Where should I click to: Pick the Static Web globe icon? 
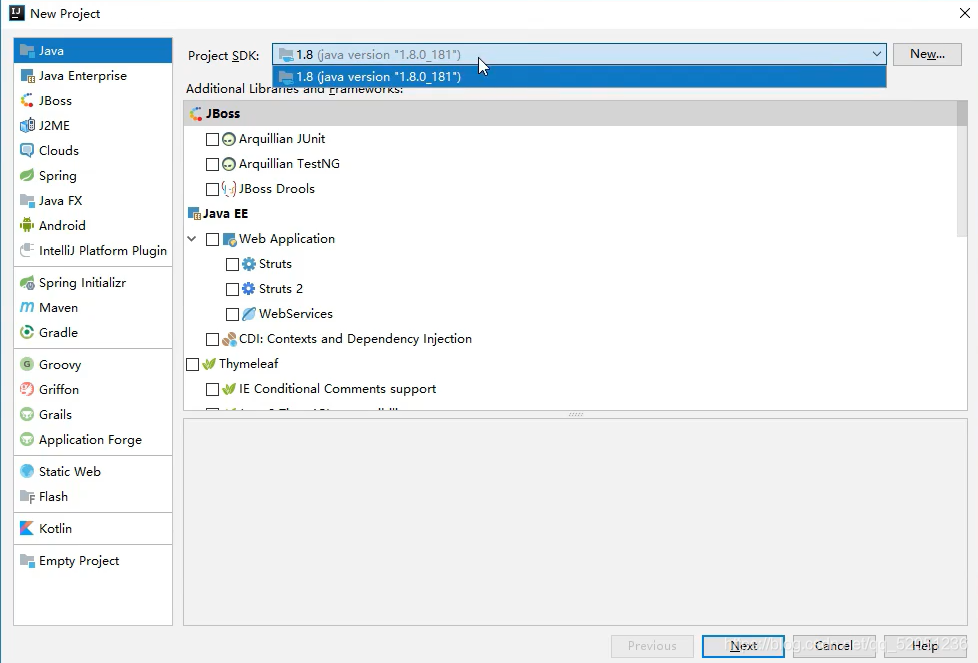tap(27, 472)
